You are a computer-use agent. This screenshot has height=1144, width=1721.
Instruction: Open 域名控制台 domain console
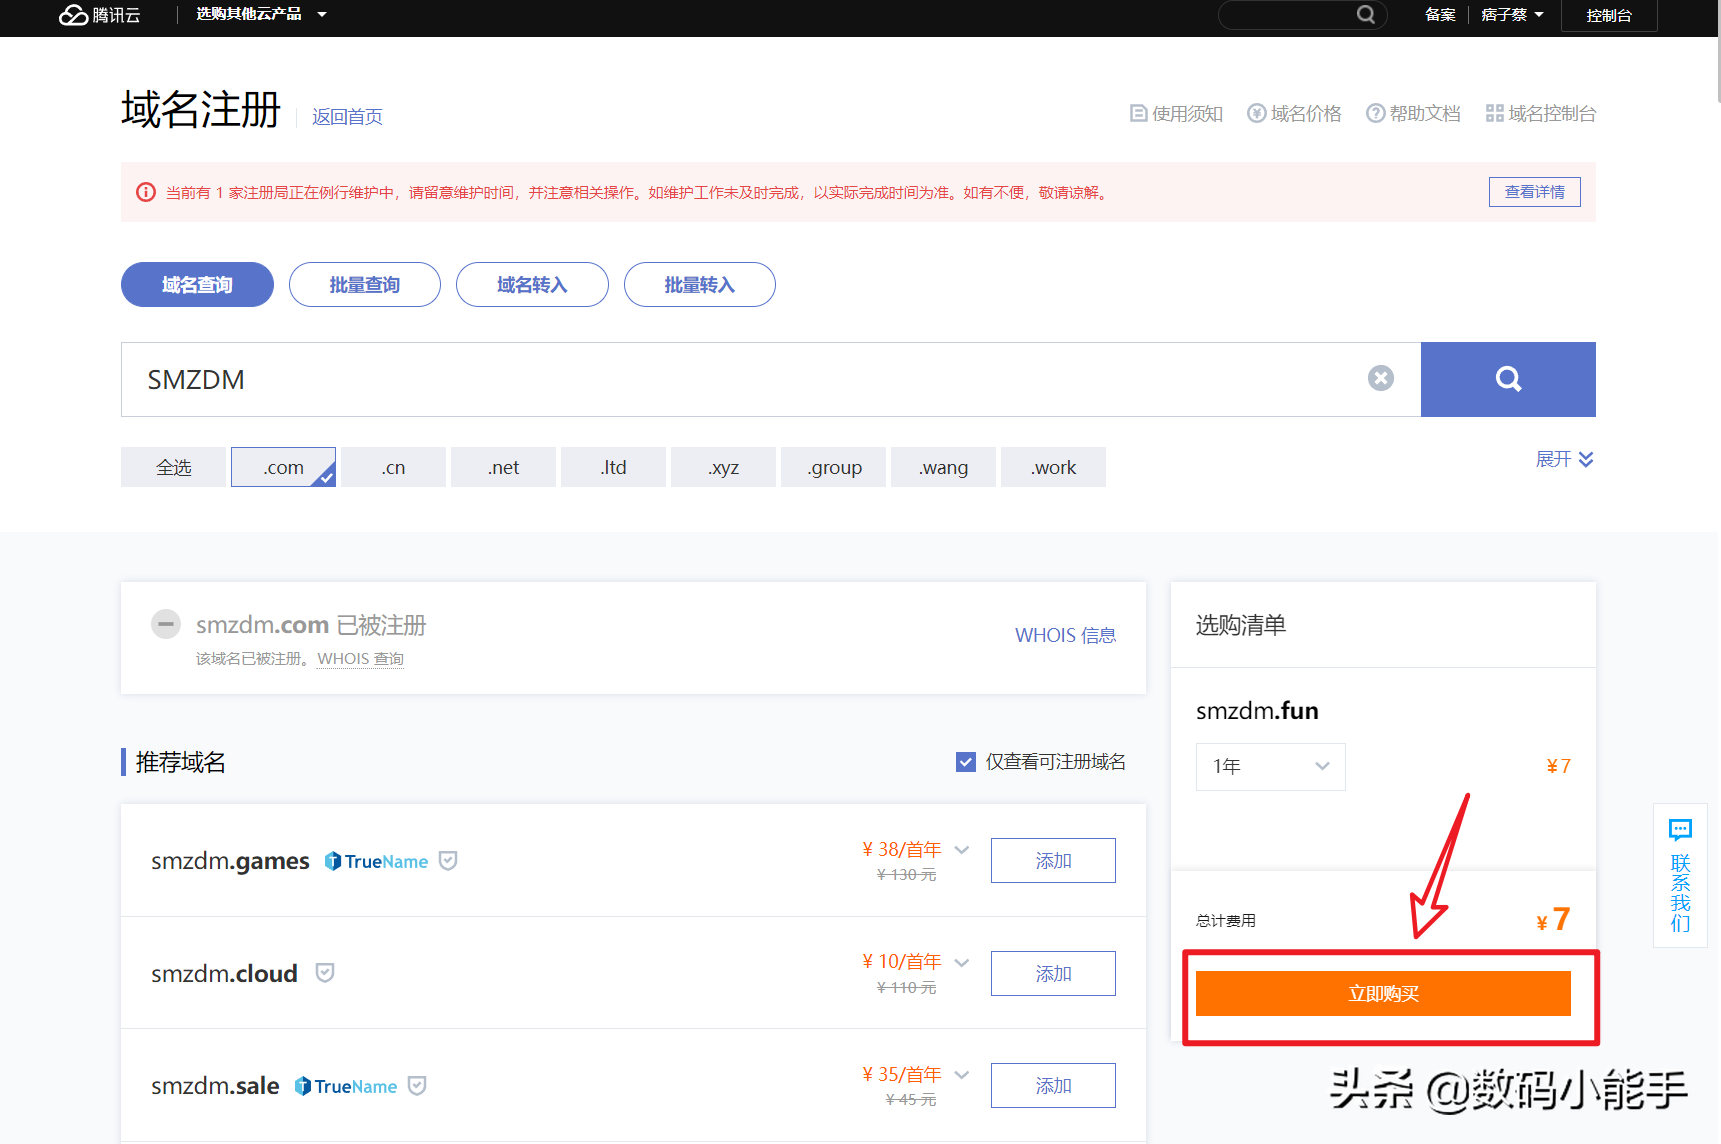1541,113
